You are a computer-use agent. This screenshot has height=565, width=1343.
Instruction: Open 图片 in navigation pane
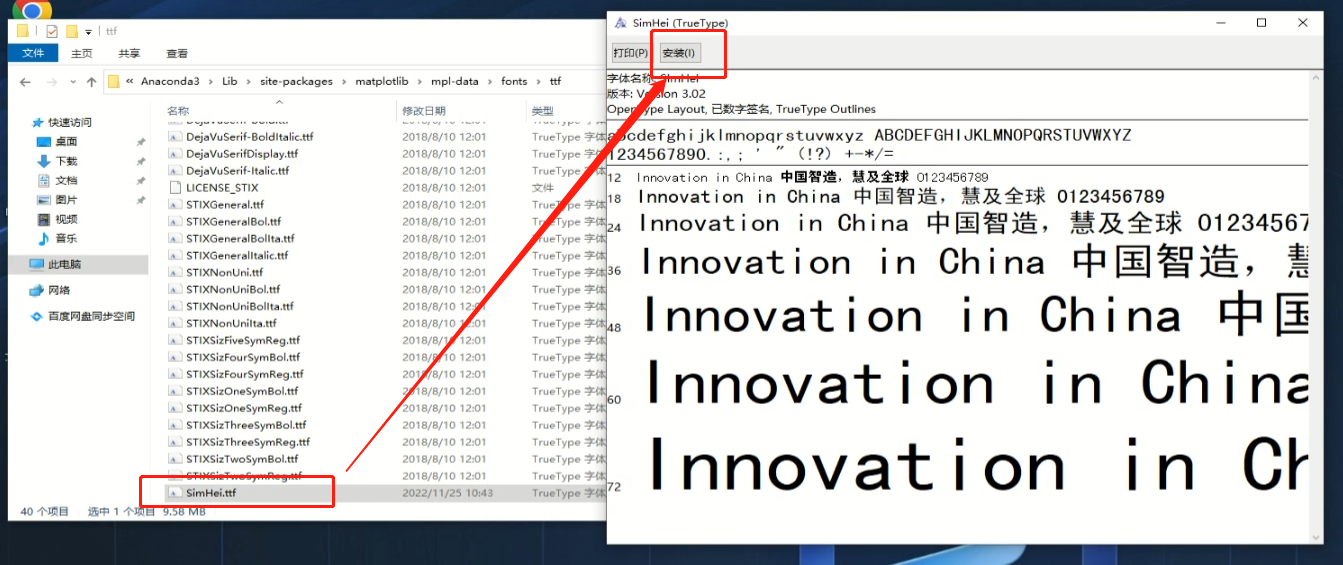tap(66, 200)
